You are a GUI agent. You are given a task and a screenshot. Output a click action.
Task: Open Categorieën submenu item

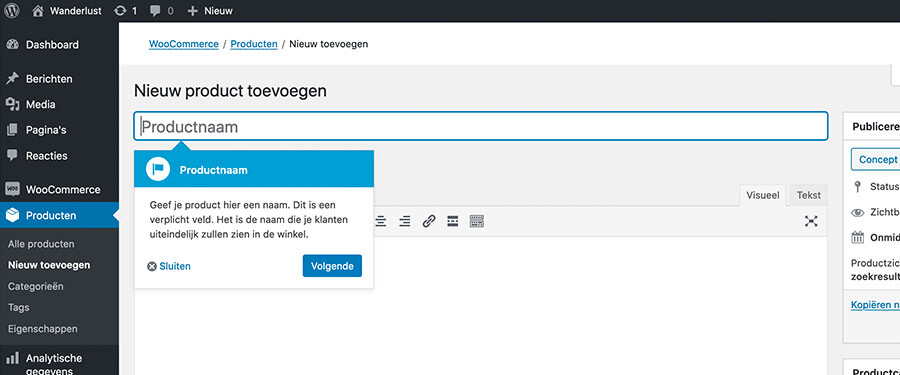pos(36,286)
